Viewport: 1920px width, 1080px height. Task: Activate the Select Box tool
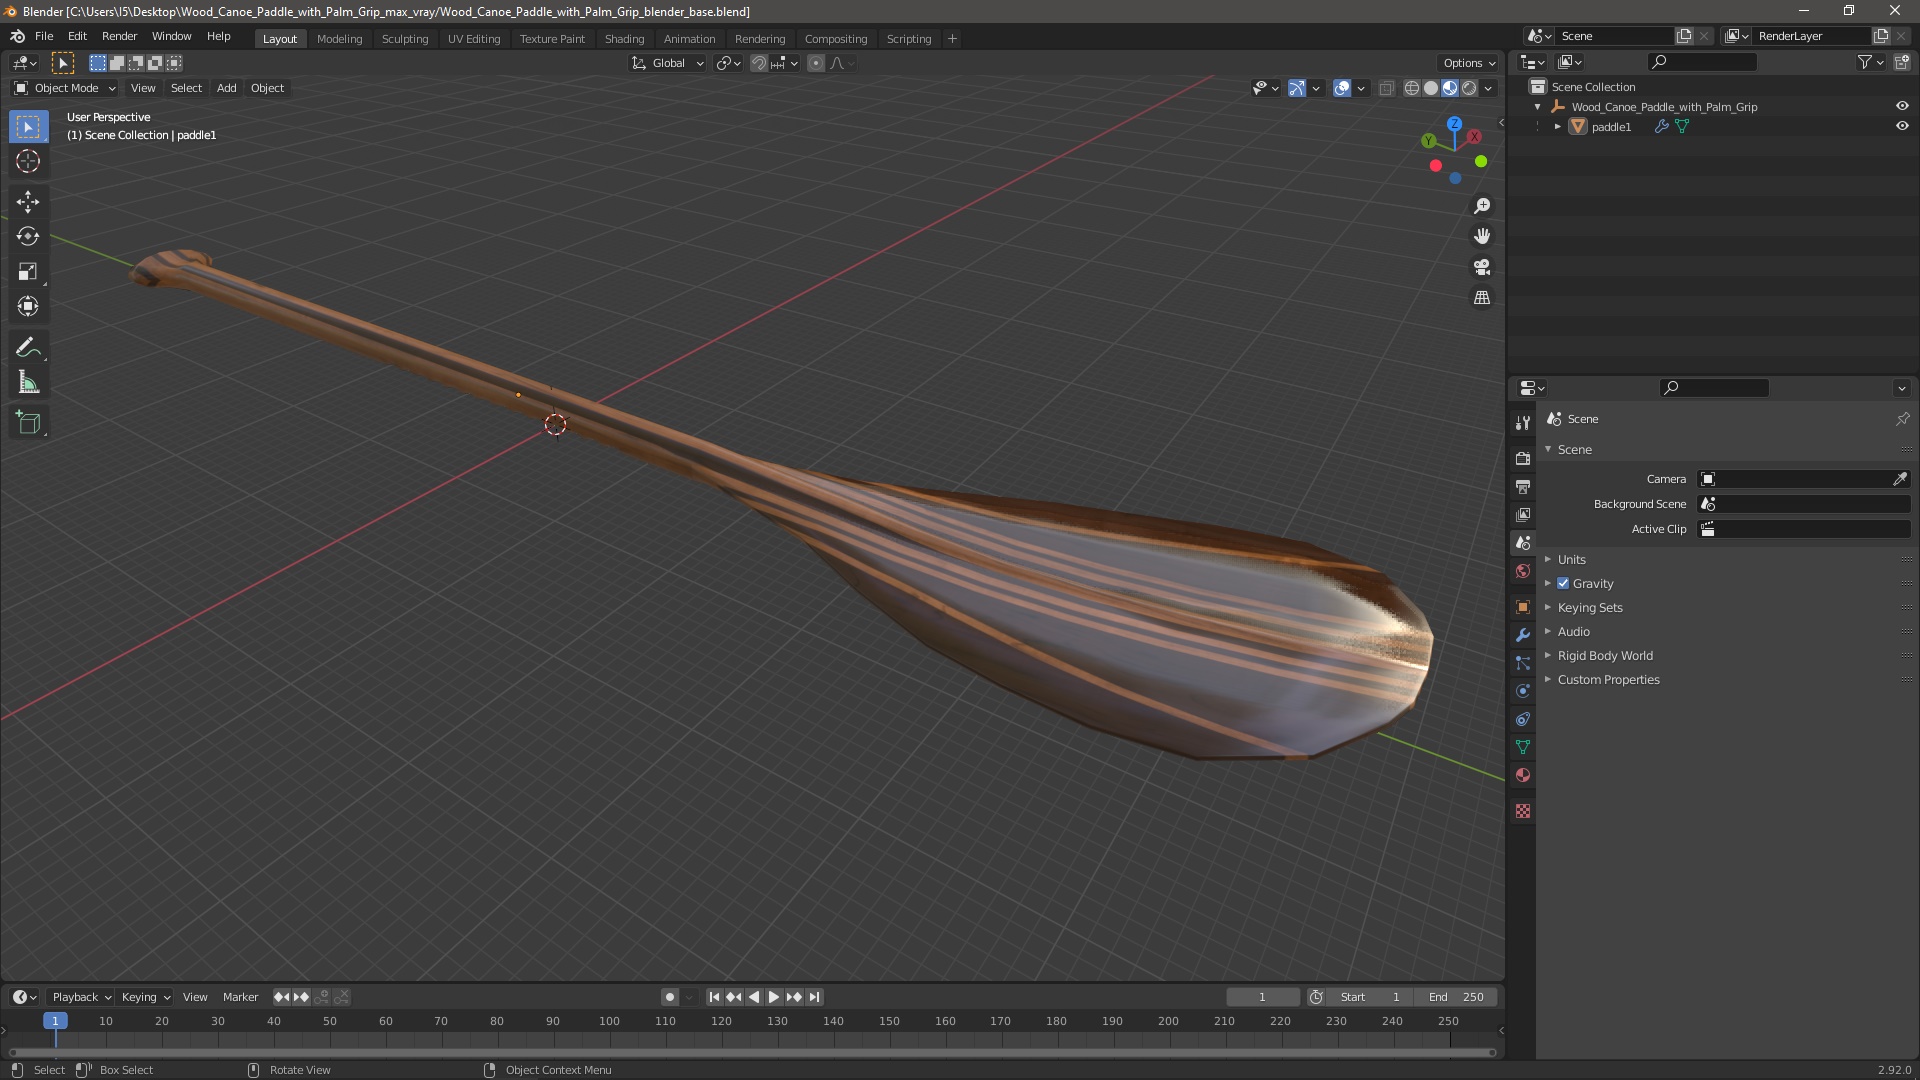28,127
